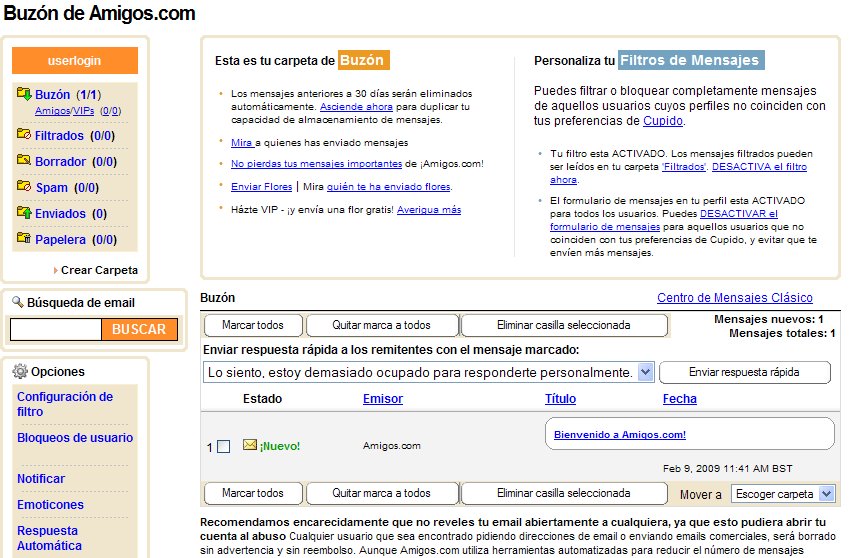Tick the checkbox for the Amigos.com message
Viewport: 861px width, 558px height.
[223, 447]
